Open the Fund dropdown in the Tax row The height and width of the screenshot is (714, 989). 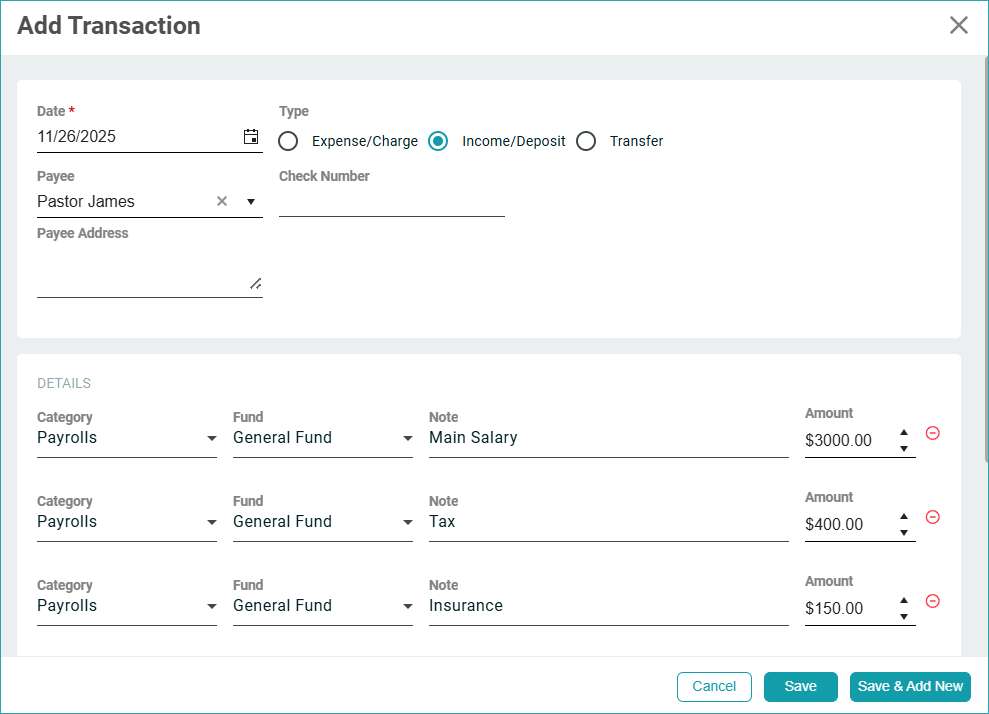407,522
